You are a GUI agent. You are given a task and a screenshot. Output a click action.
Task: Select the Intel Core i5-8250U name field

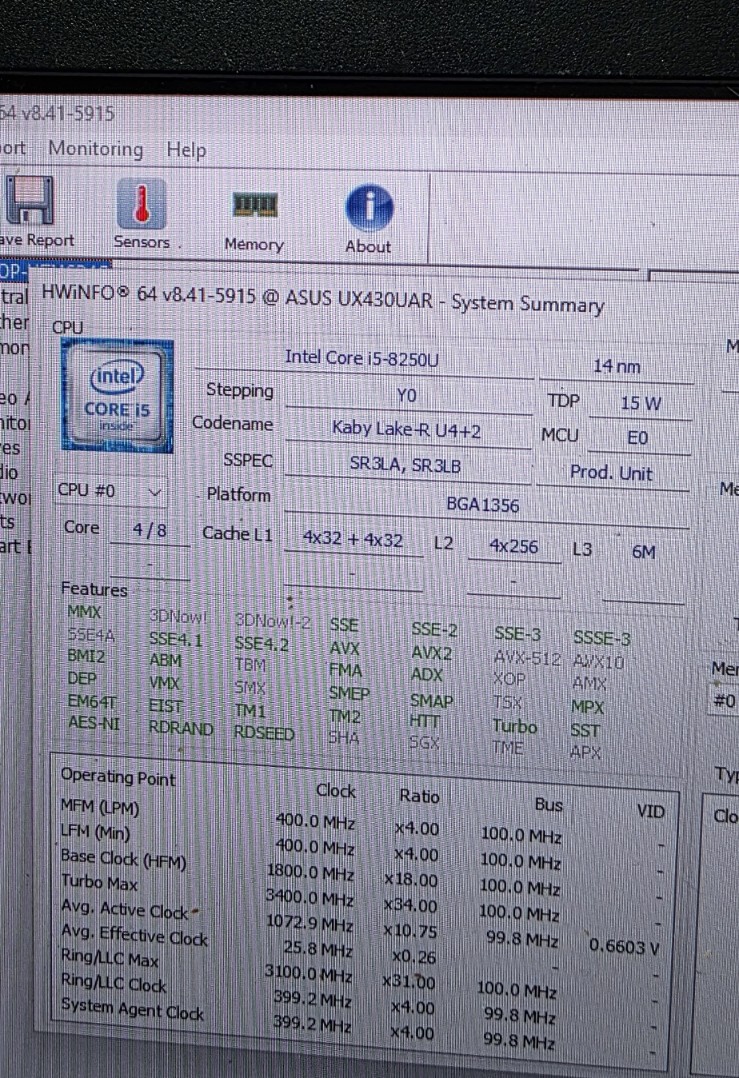point(362,358)
